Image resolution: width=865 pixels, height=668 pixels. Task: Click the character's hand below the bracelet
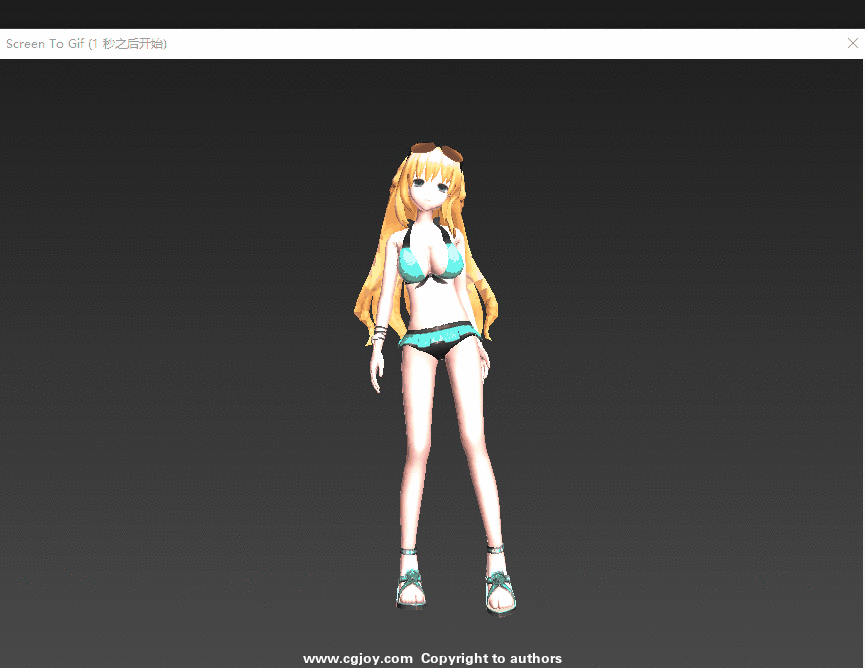tap(377, 372)
